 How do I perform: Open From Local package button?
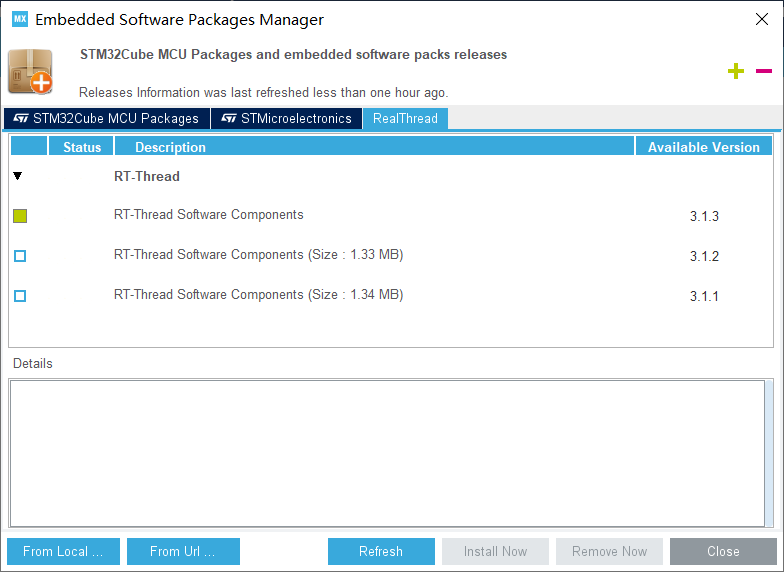(64, 551)
